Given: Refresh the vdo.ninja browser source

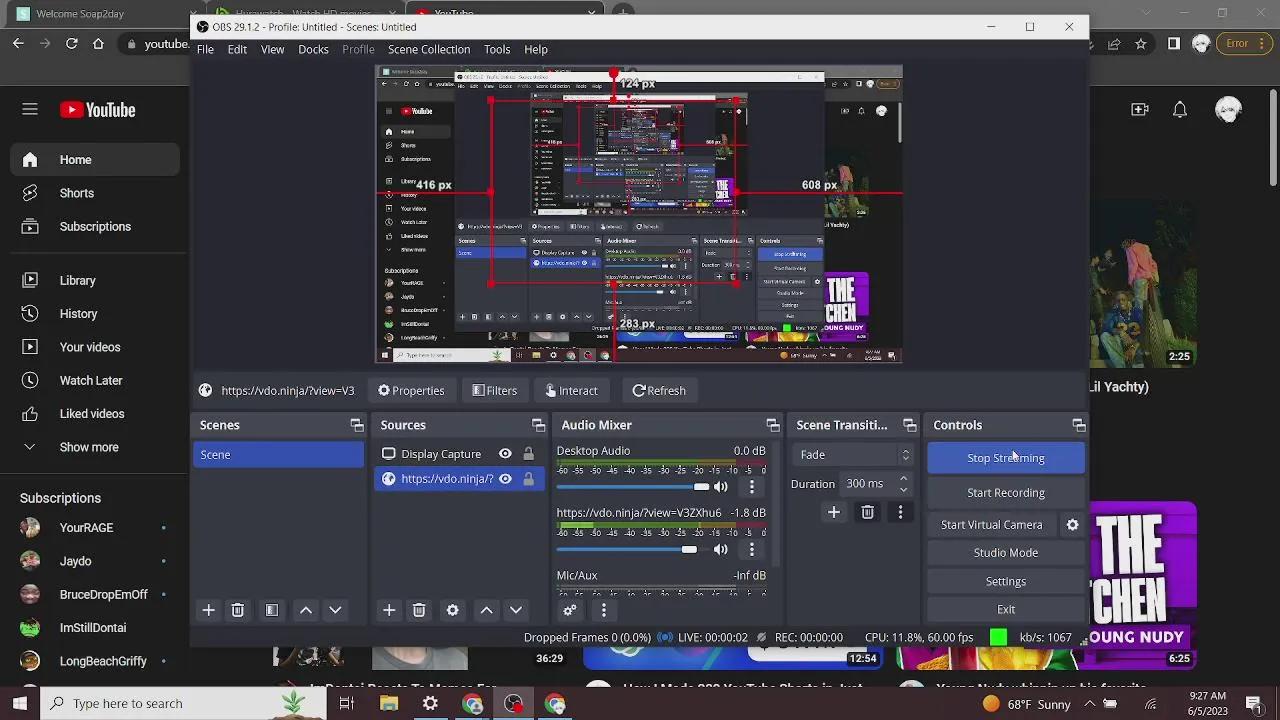Looking at the screenshot, I should [659, 390].
